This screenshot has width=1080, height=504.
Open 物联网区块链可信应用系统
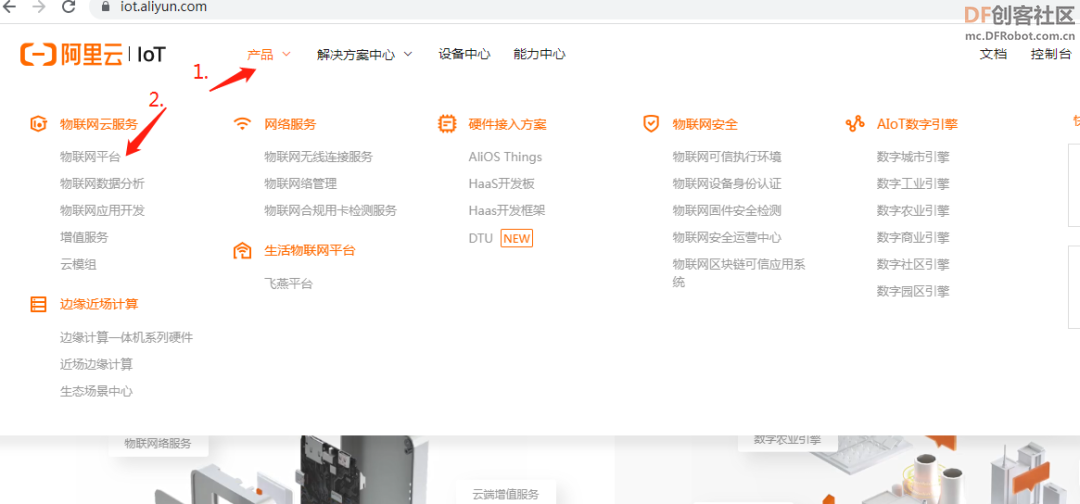click(739, 273)
